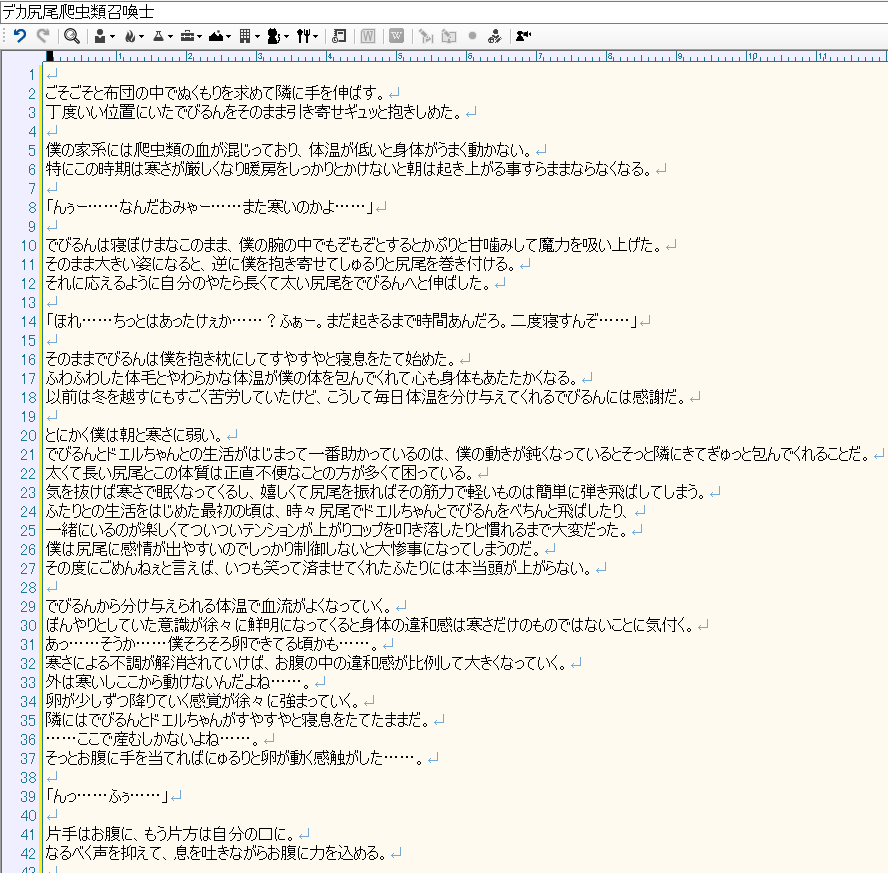Viewport: 888px width, 873px height.
Task: Click the line starting 僕は尻尾に感情が出やすい
Action: click(293, 549)
